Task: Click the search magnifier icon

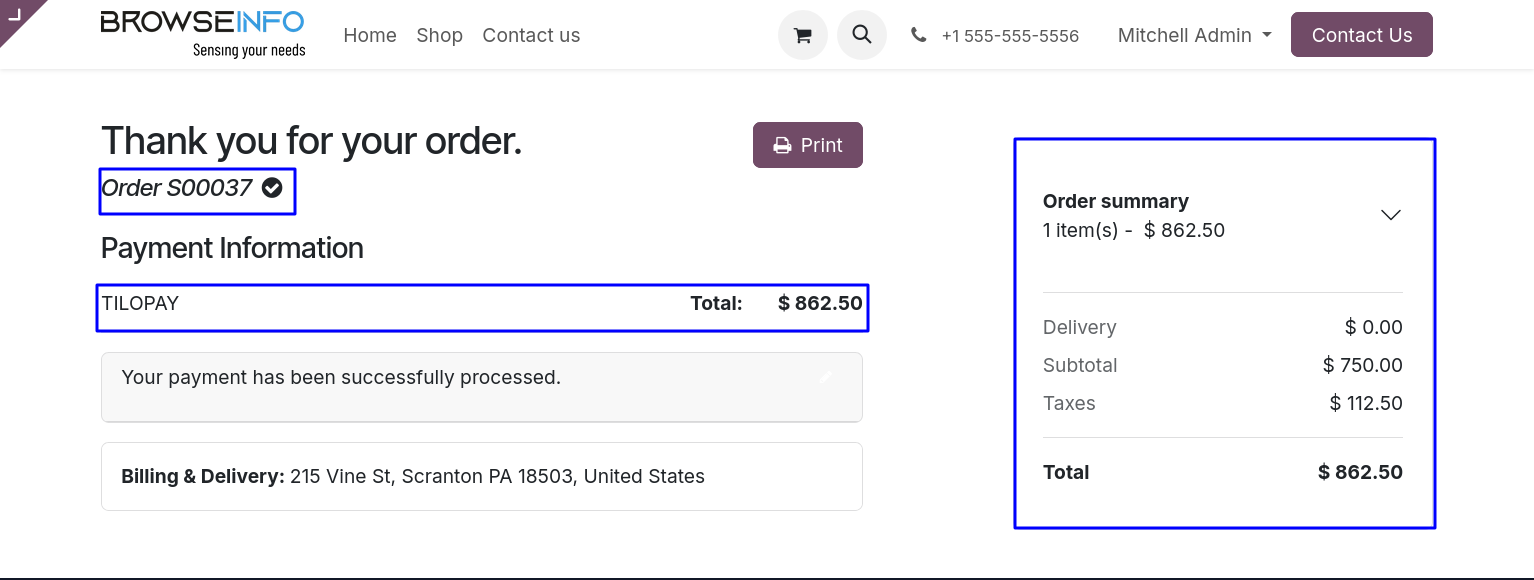Action: (x=862, y=35)
